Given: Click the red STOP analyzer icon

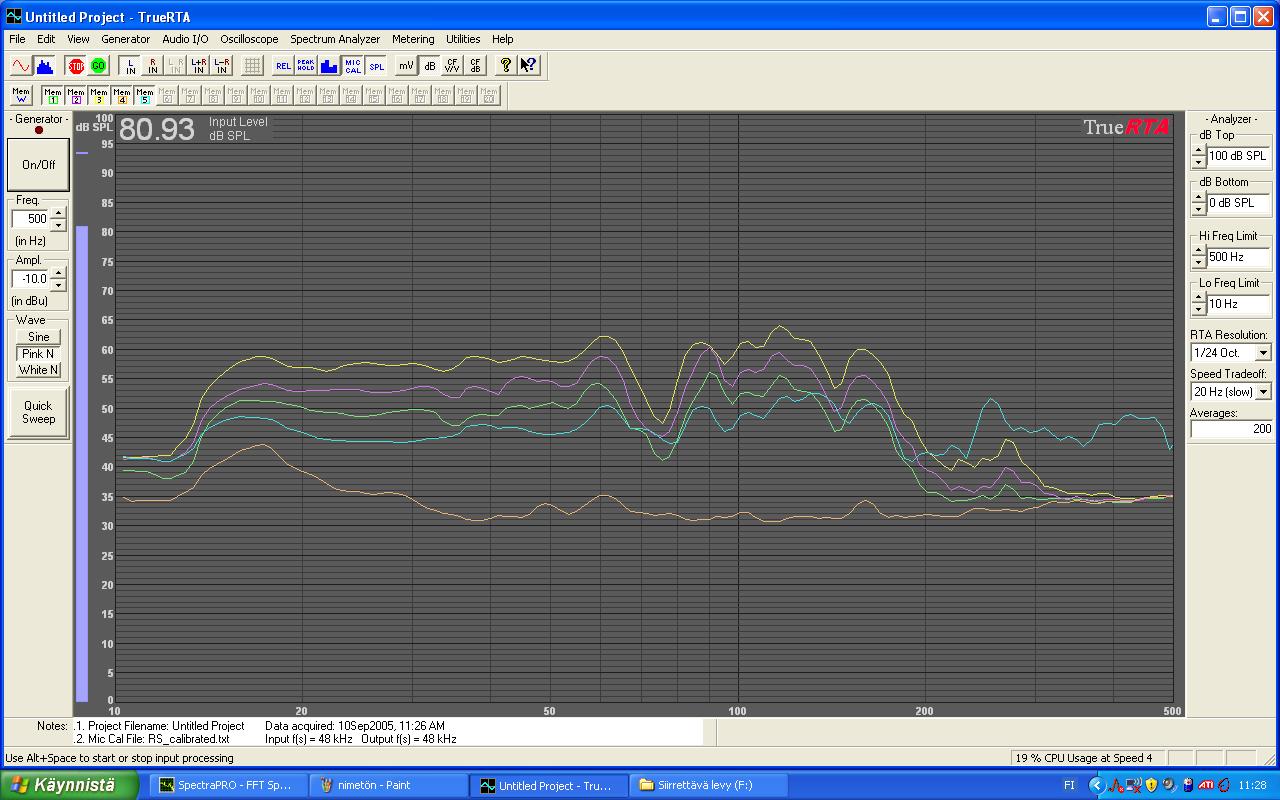Looking at the screenshot, I should [x=76, y=66].
